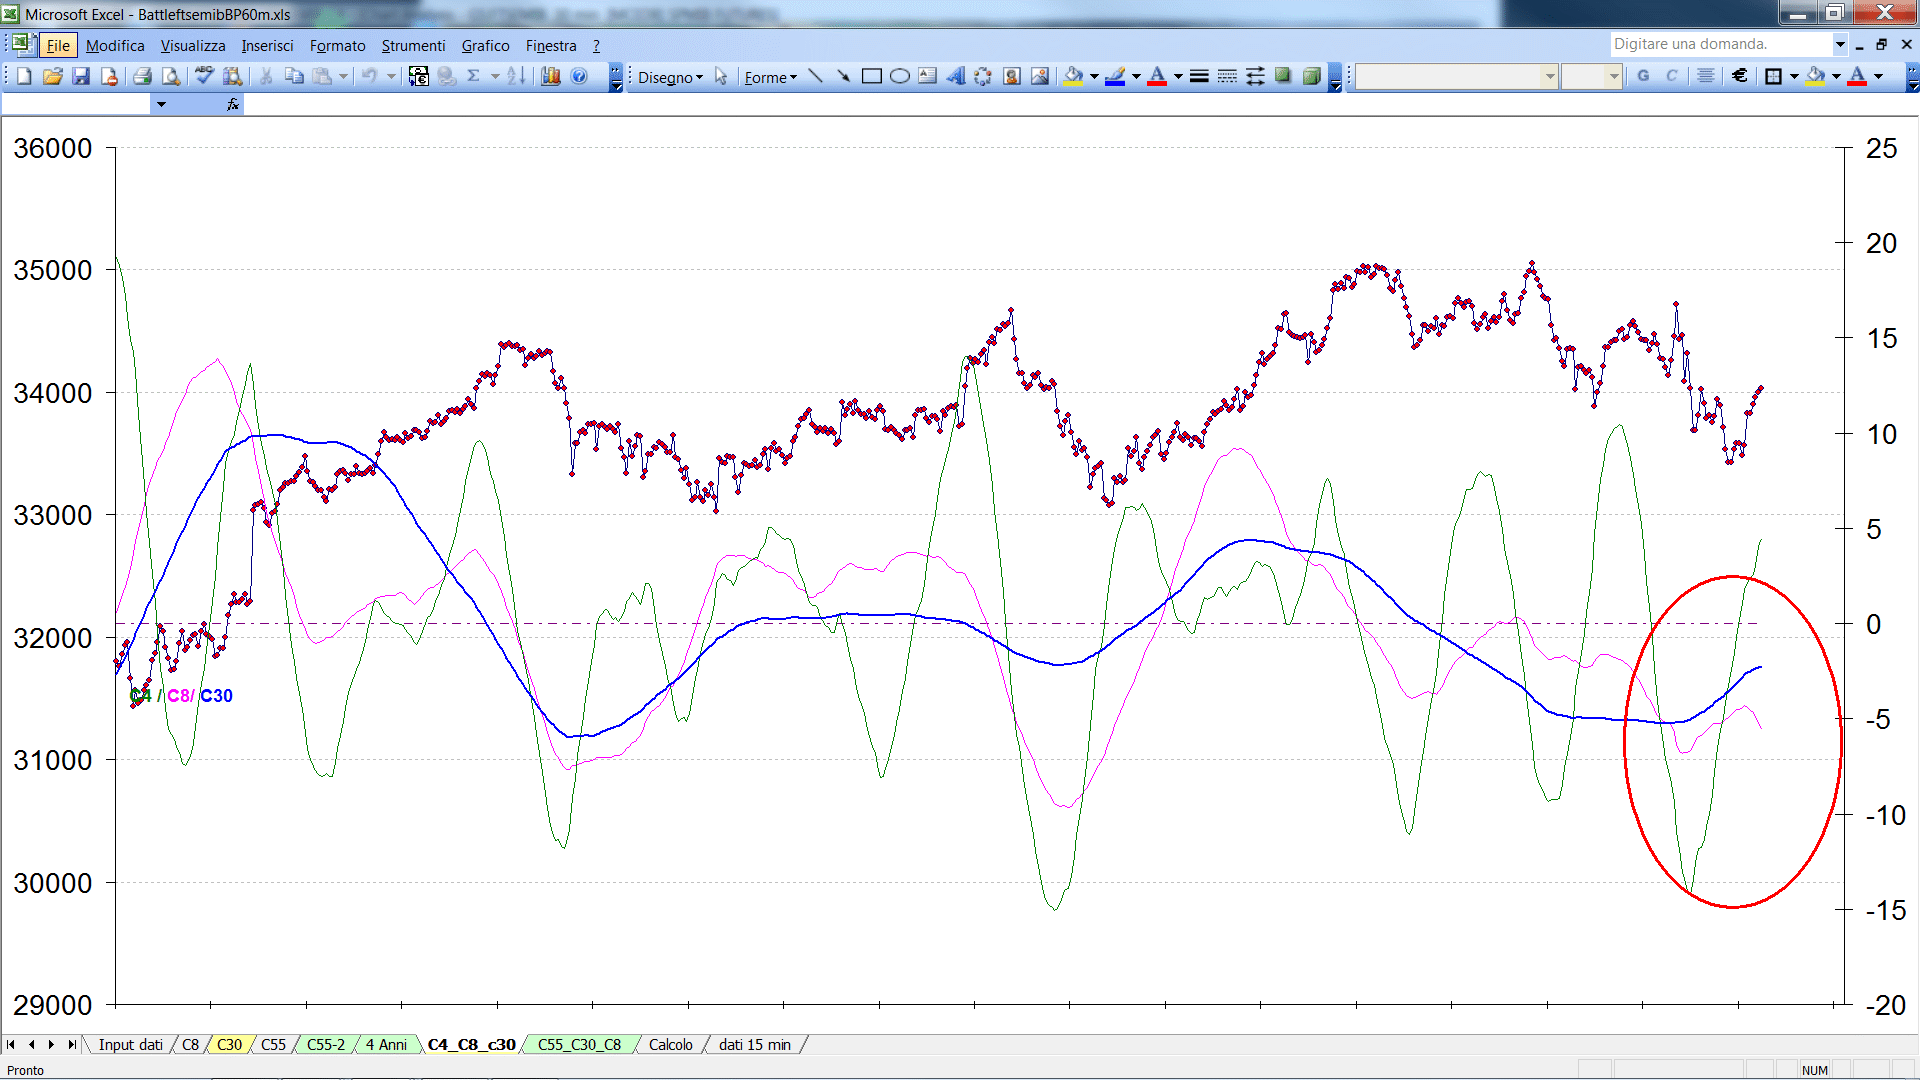Go to last sheet tab navigation arrow
The height and width of the screenshot is (1080, 1920).
pyautogui.click(x=71, y=1045)
